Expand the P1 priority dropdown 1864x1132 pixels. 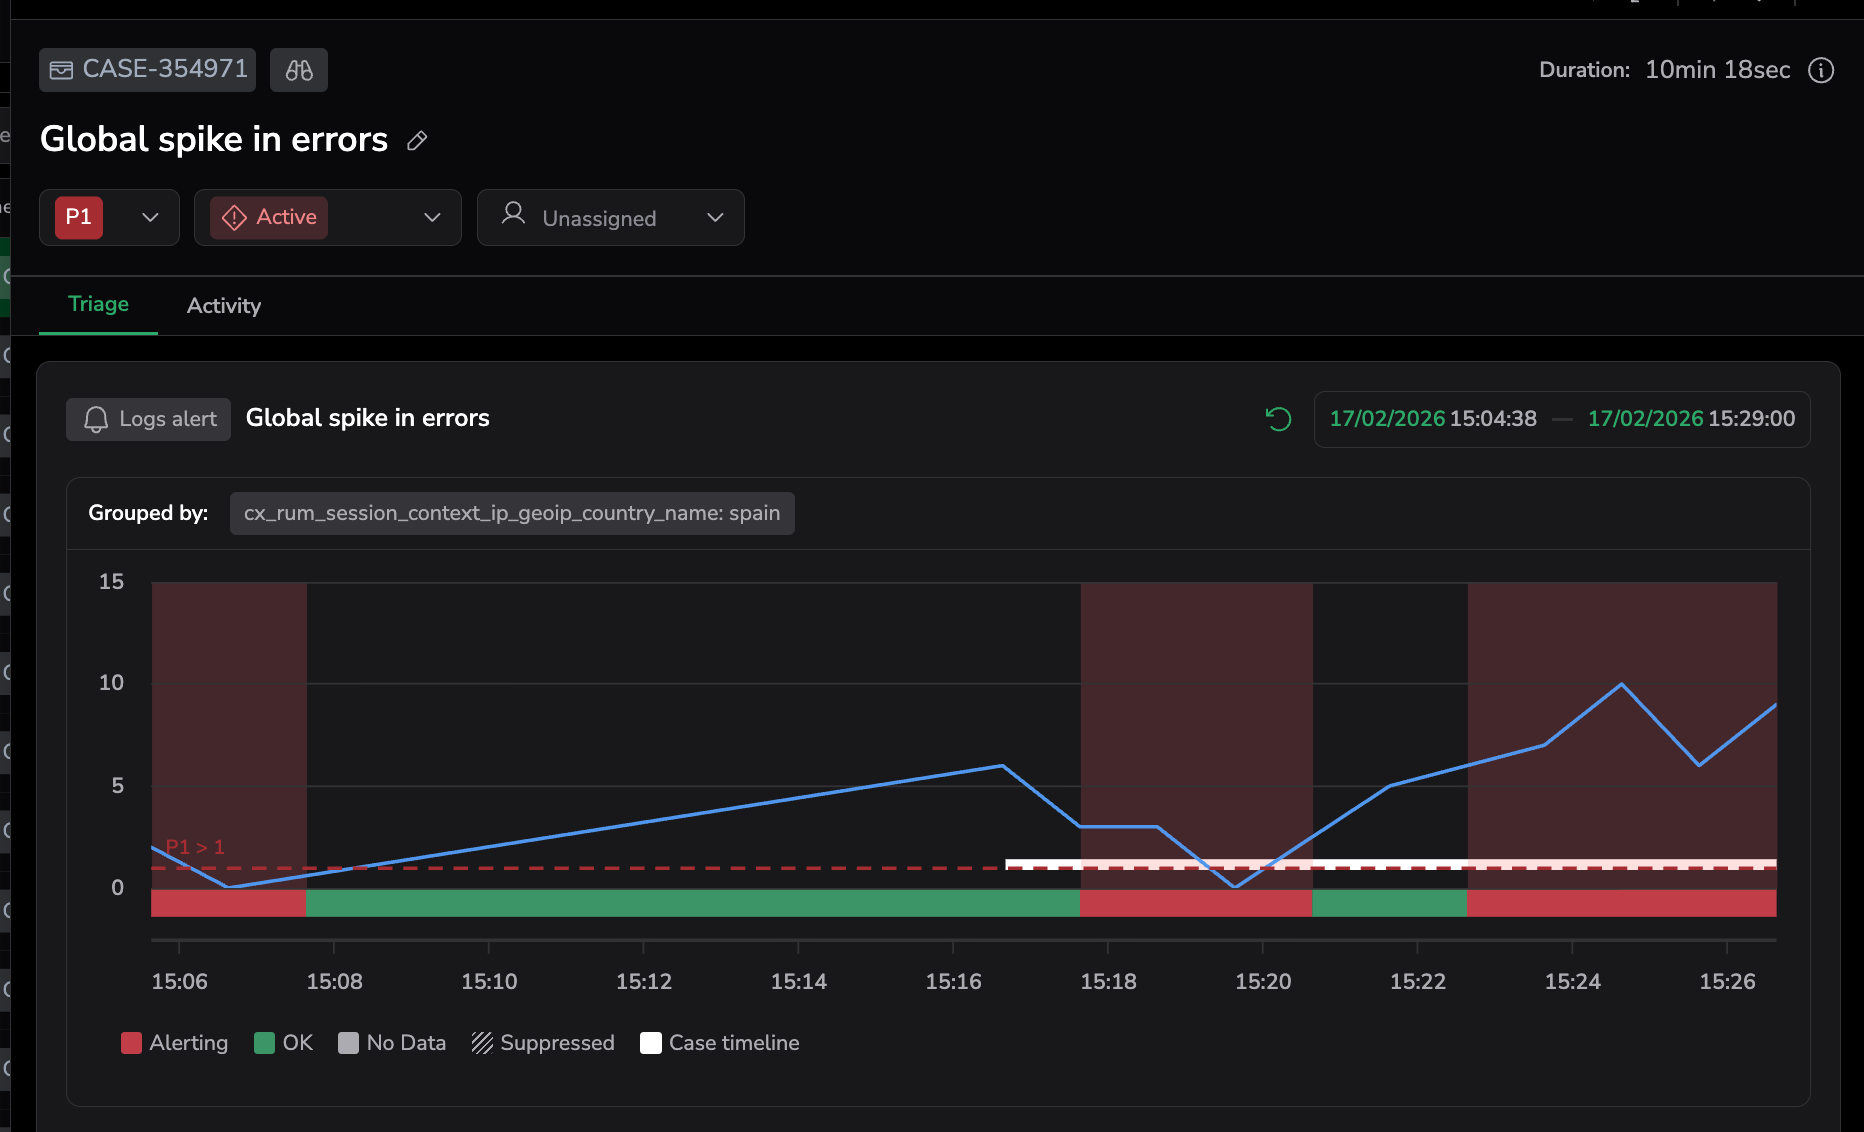tap(150, 218)
